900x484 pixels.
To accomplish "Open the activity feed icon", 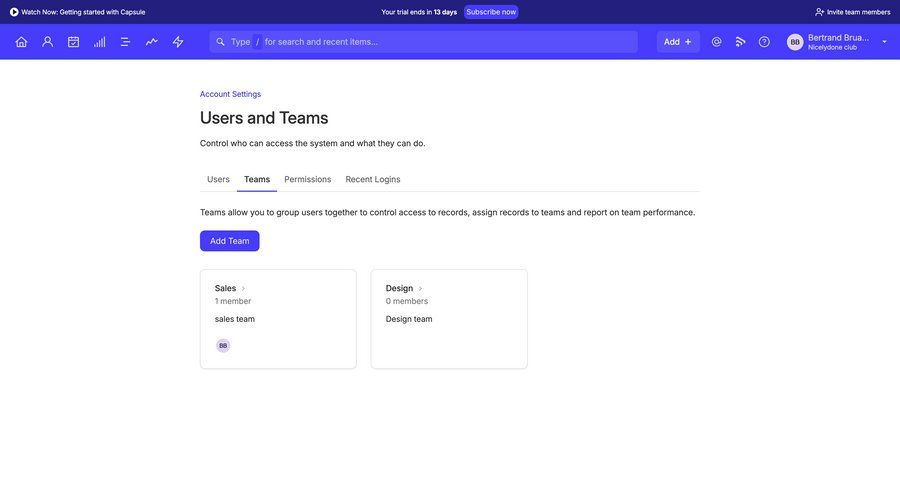I will tap(740, 42).
